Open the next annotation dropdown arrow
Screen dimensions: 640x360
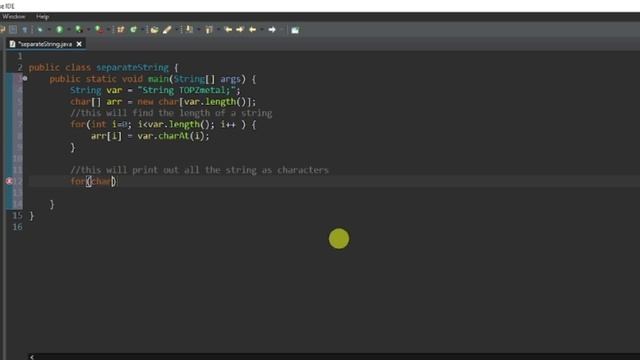click(x=198, y=30)
